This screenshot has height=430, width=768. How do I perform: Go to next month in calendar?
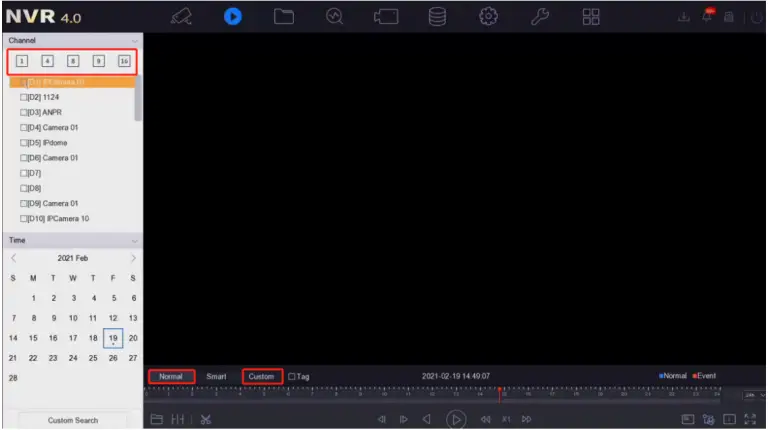(133, 258)
